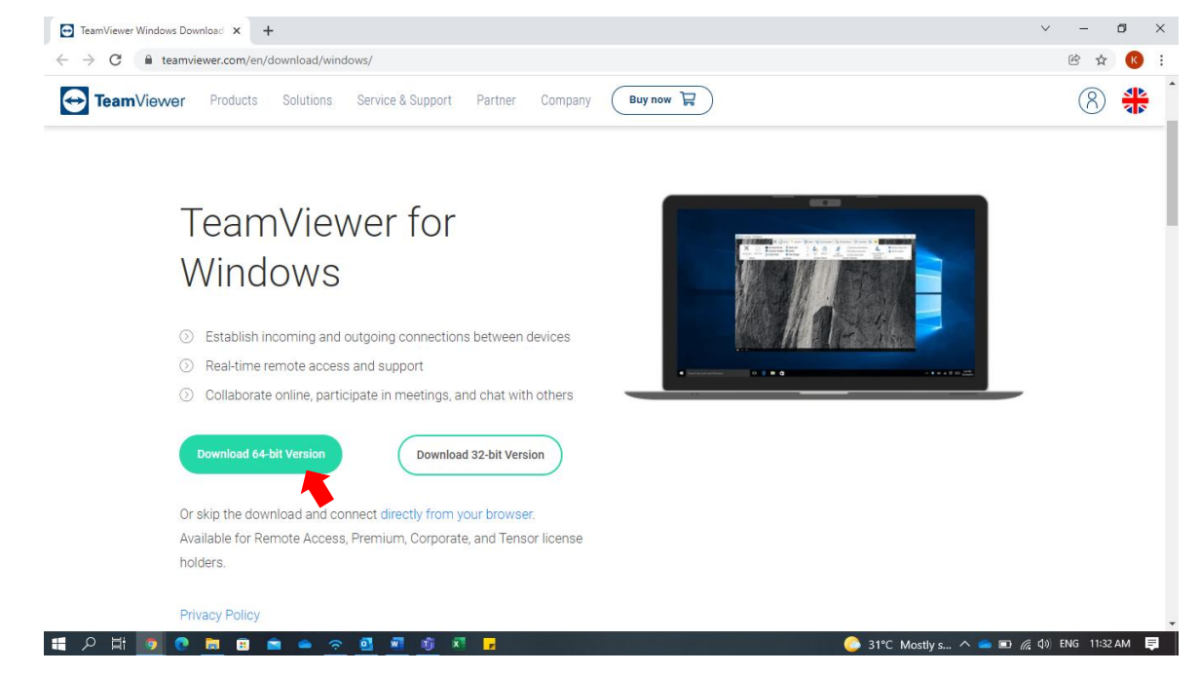Viewport: 1200px width, 674px height.
Task: Click the padlock icon before the URL
Action: click(x=146, y=58)
